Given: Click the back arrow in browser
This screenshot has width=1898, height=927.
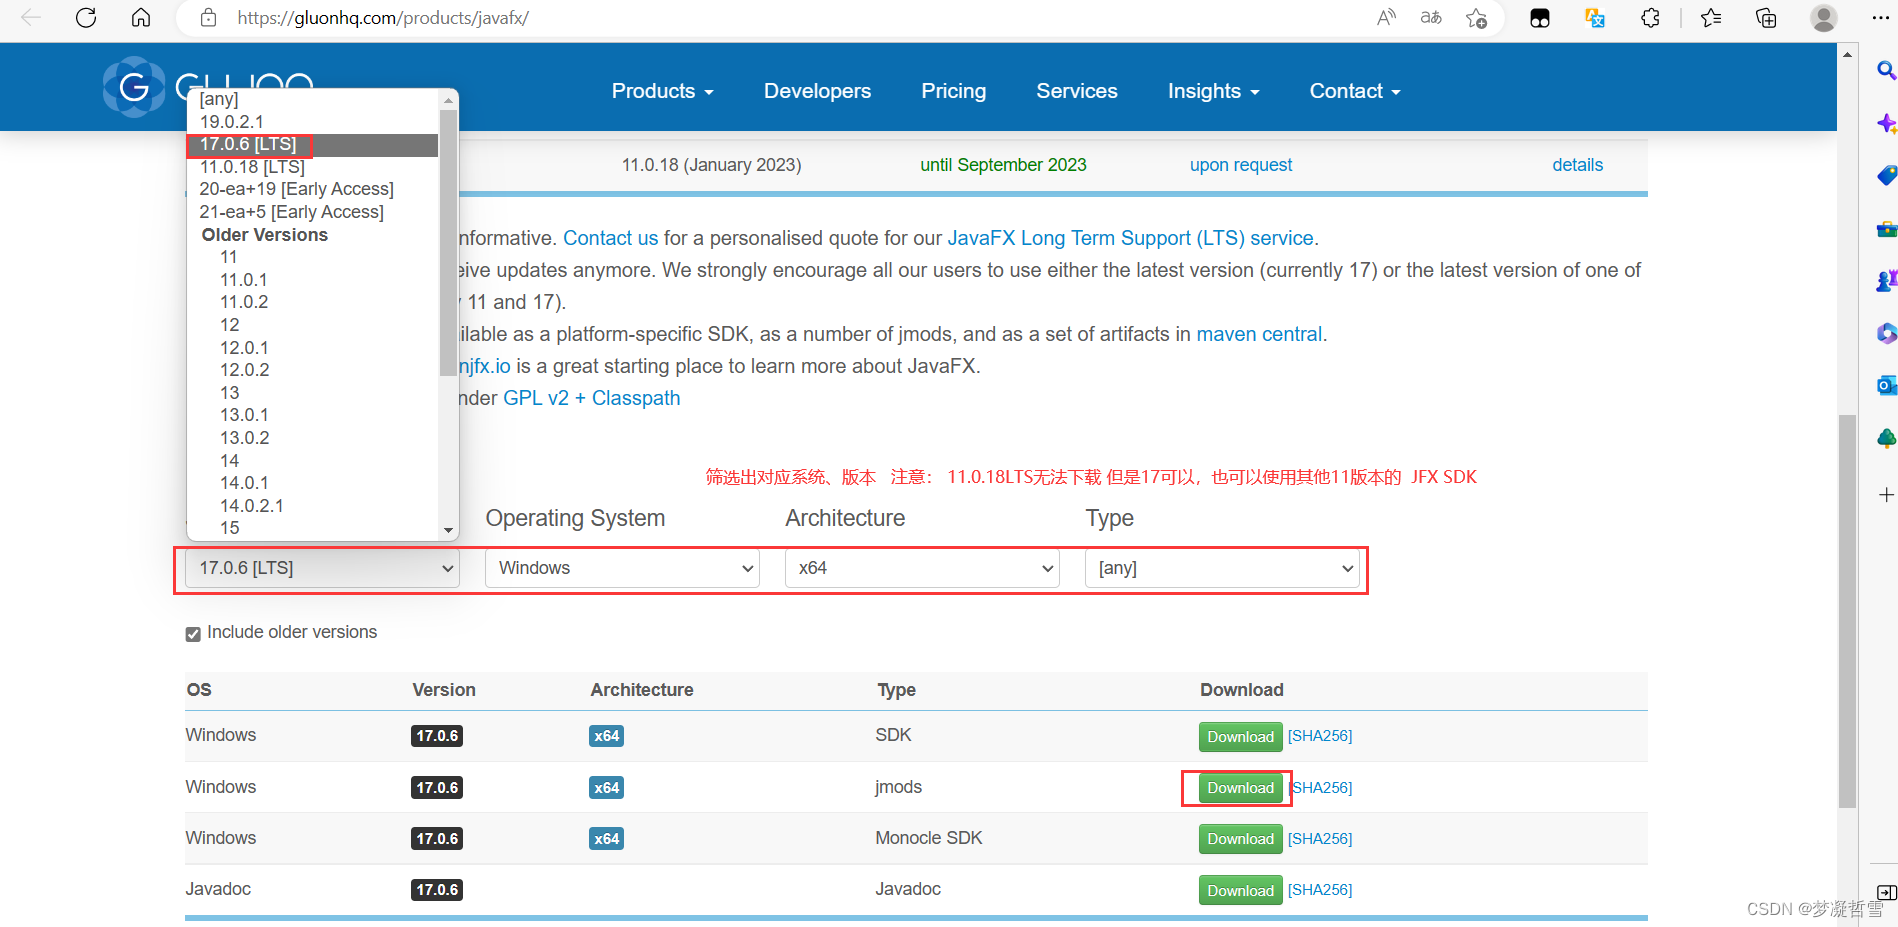Looking at the screenshot, I should point(31,17).
